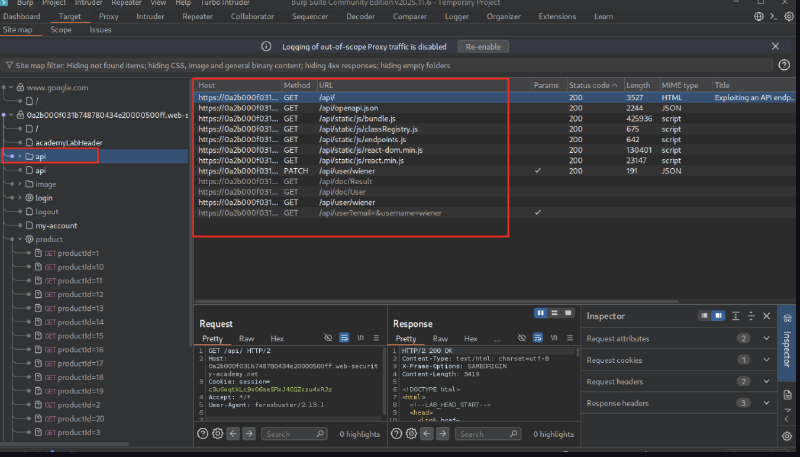The image size is (800, 457).
Task: Collapse www.google.com tree node
Action: click(x=11, y=87)
